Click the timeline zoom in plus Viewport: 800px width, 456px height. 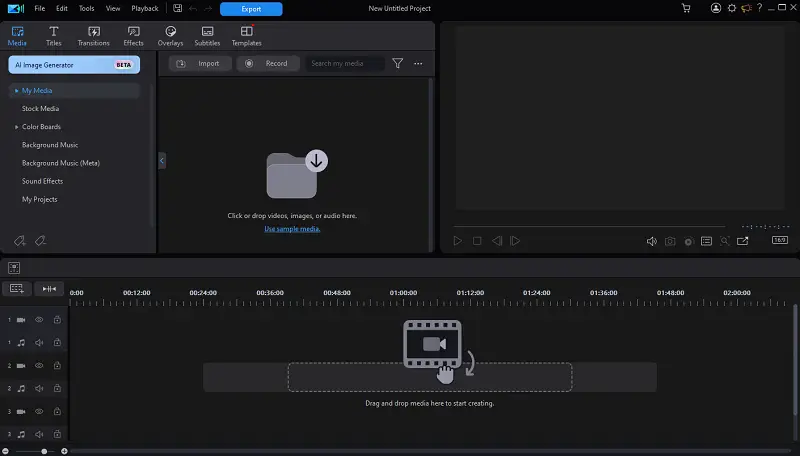[x=64, y=451]
